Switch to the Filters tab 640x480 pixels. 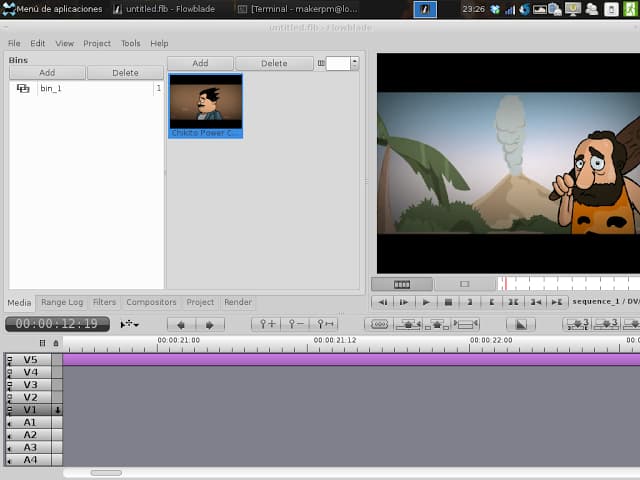[x=104, y=302]
